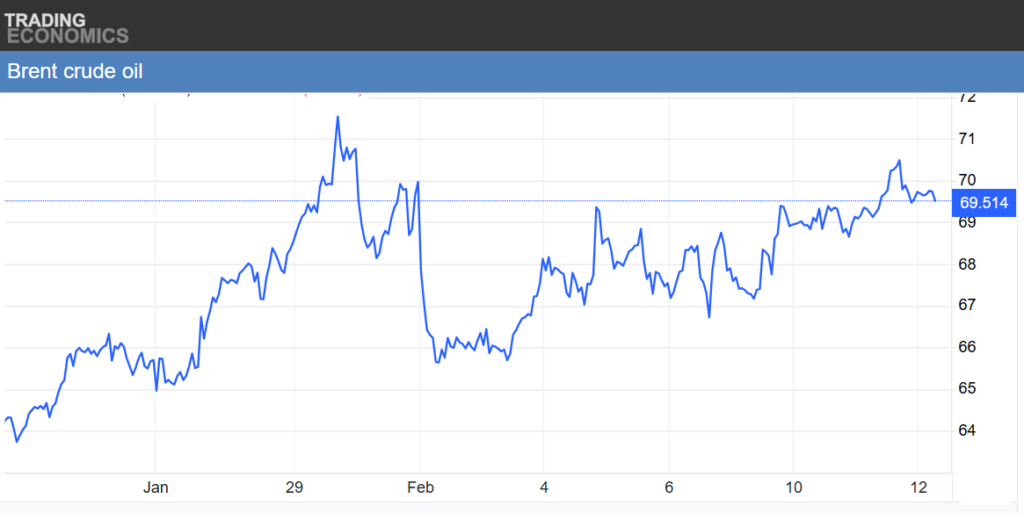Click the 65 price axis label
Screen dimensions: 1024x513
pyautogui.click(x=967, y=388)
